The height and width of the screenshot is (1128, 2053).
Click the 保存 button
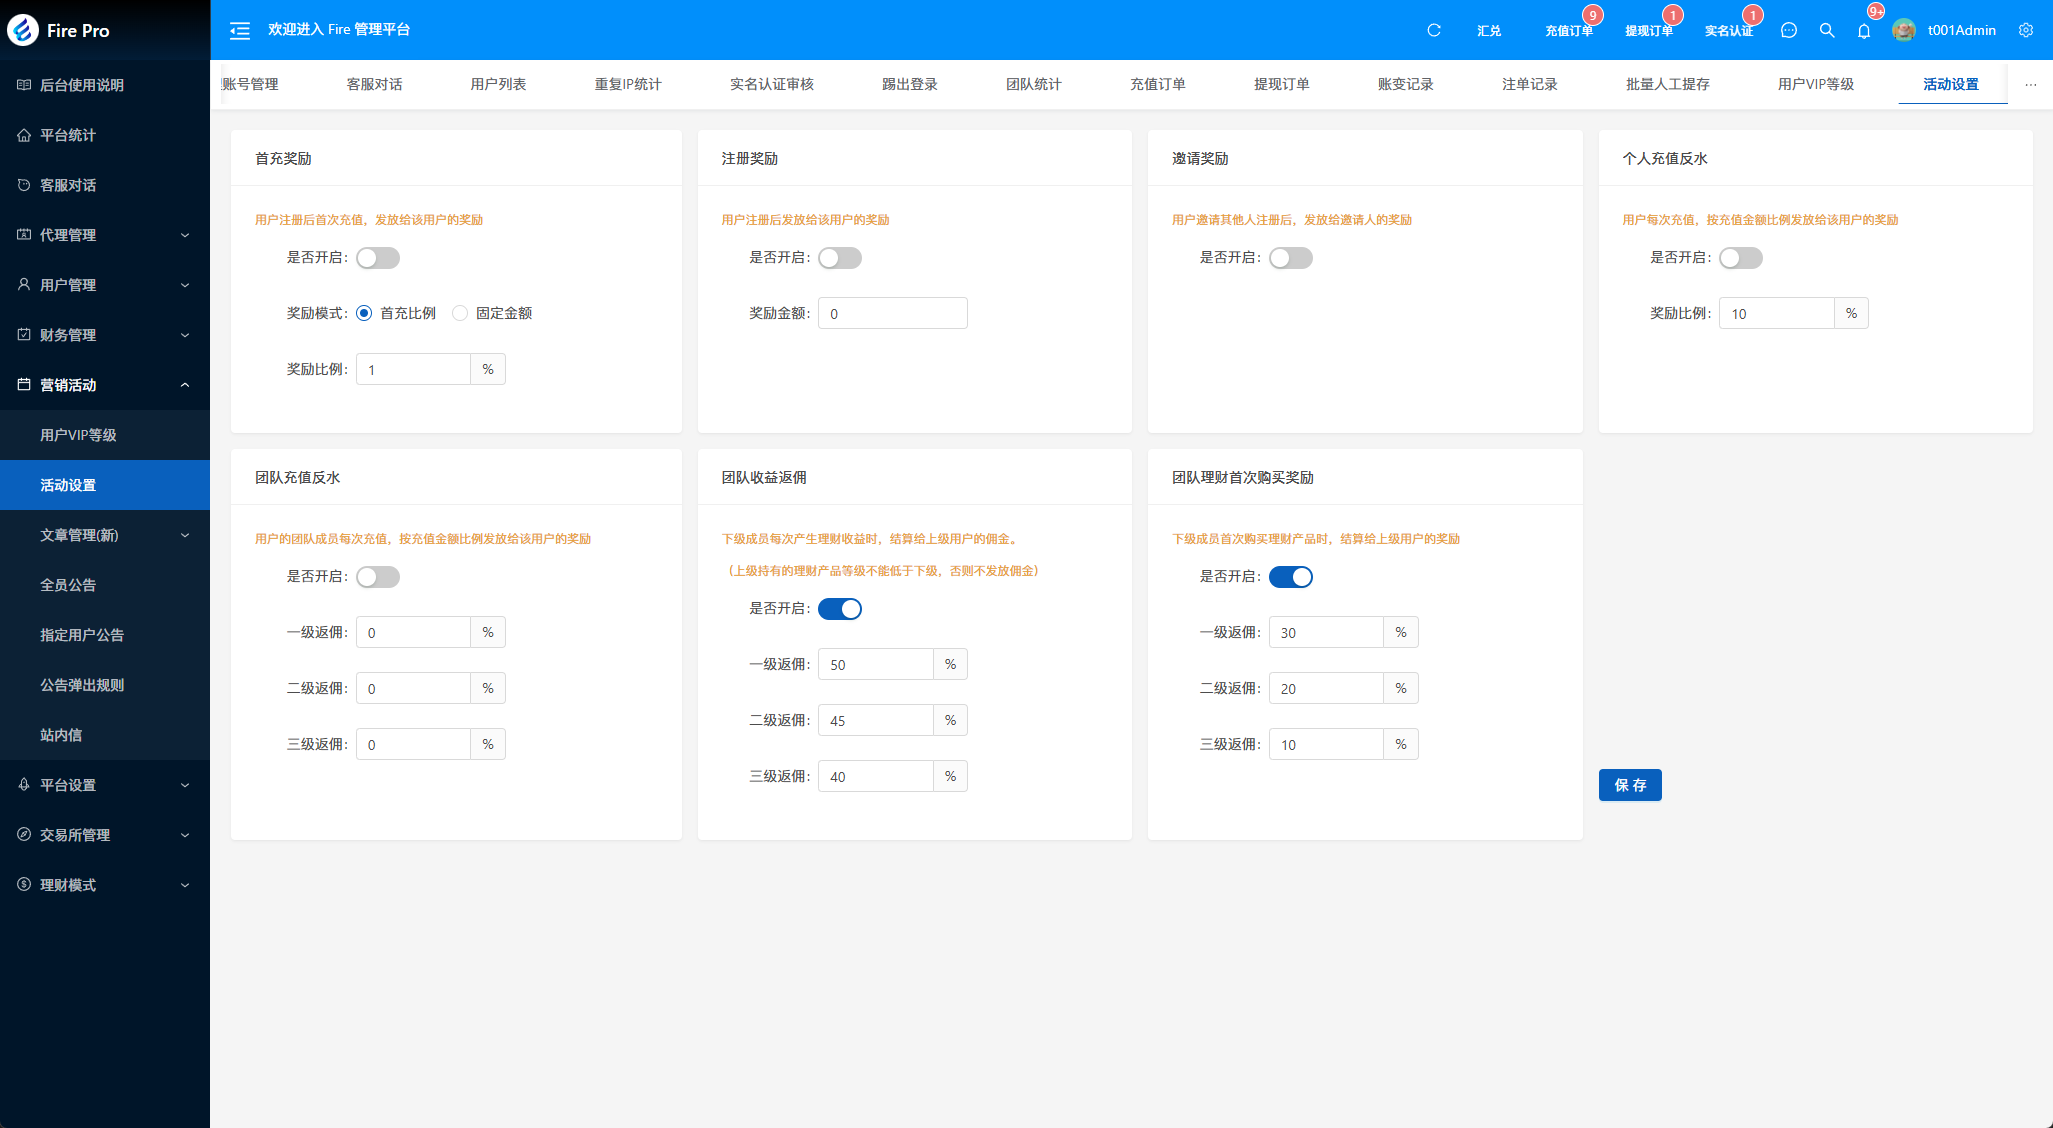click(1630, 785)
